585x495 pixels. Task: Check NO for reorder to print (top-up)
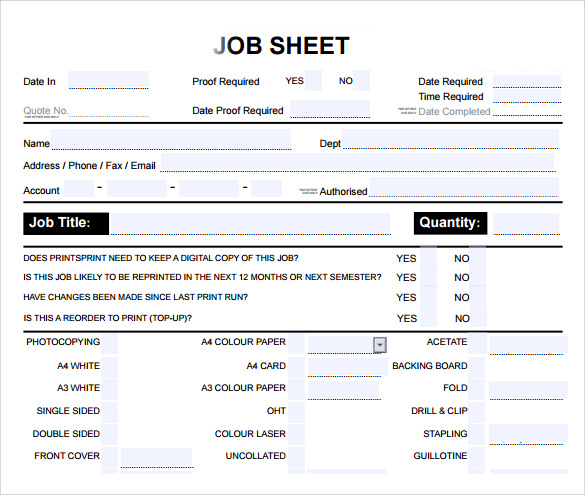click(x=478, y=317)
